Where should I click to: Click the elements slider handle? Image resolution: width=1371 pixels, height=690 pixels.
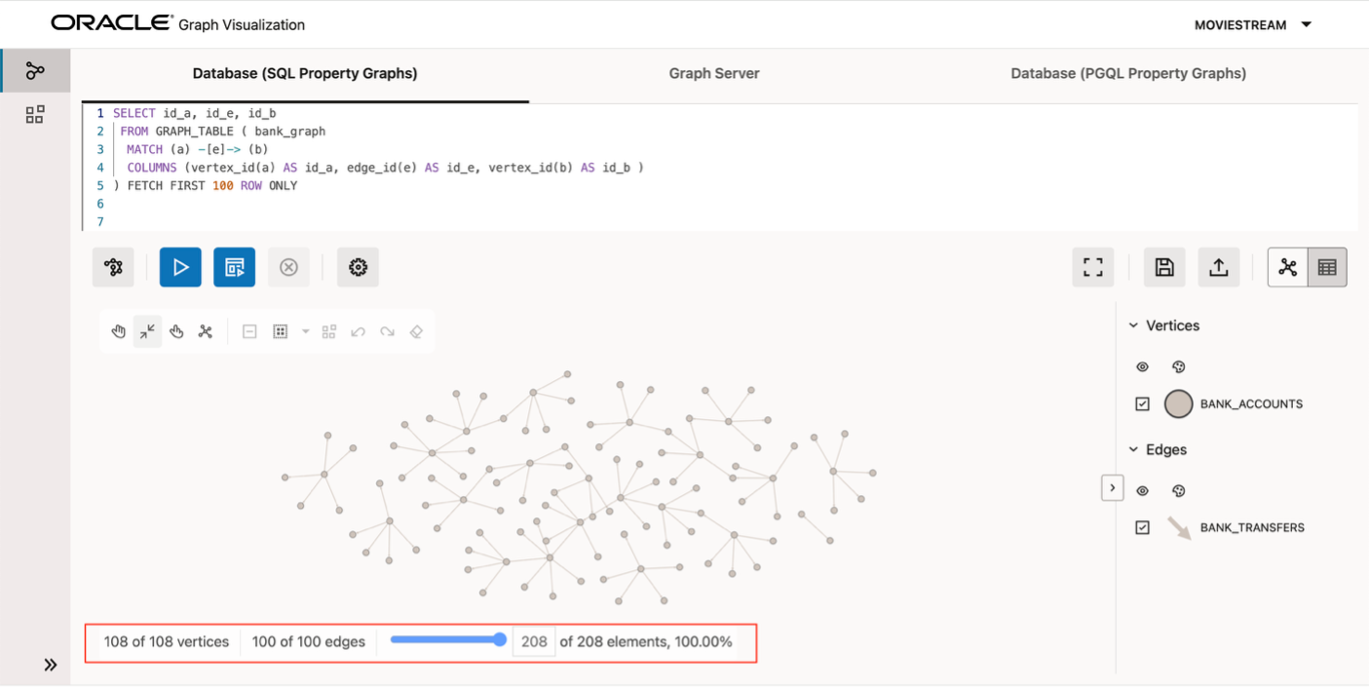pyautogui.click(x=500, y=640)
